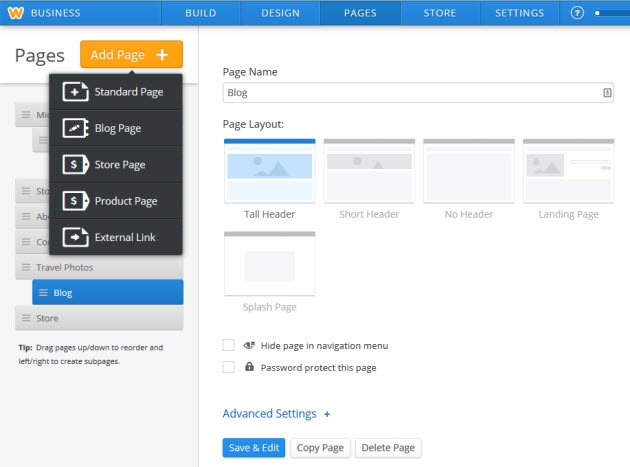
Task: Select the No Header layout thumbnail
Action: [x=469, y=171]
